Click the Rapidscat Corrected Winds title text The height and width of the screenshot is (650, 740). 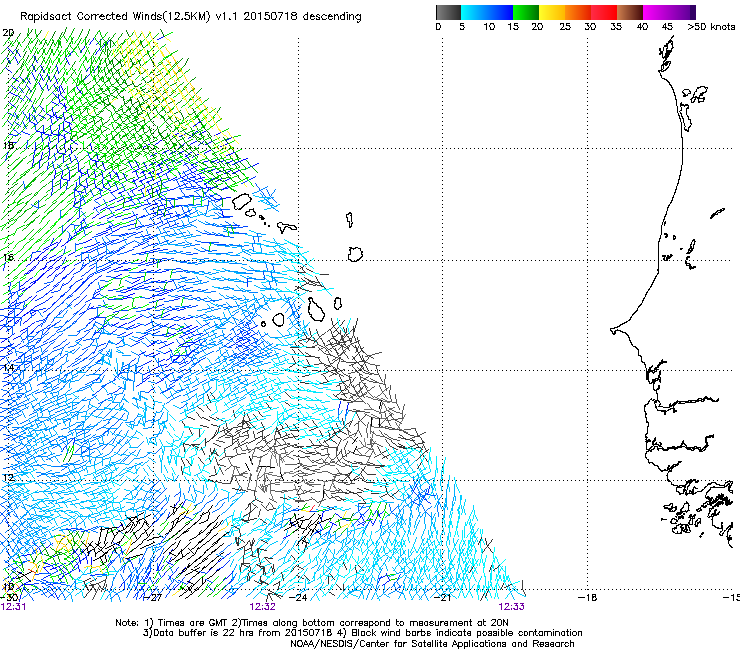(x=191, y=17)
